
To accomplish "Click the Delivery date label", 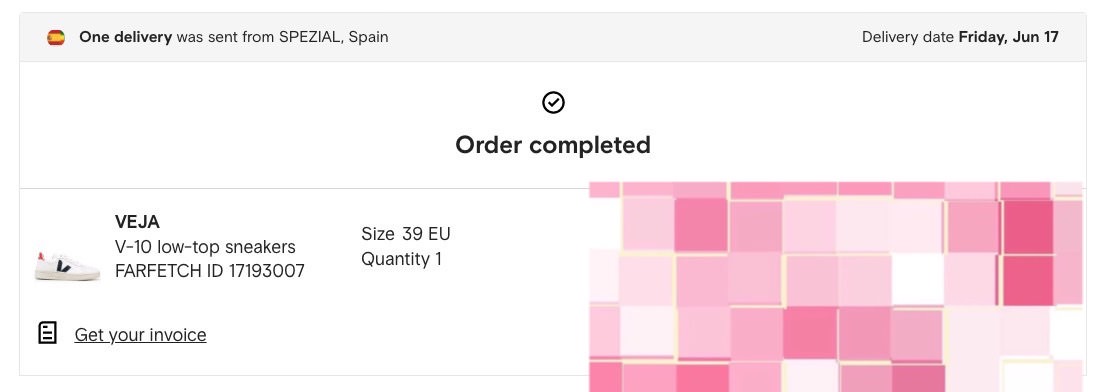I will [x=908, y=37].
